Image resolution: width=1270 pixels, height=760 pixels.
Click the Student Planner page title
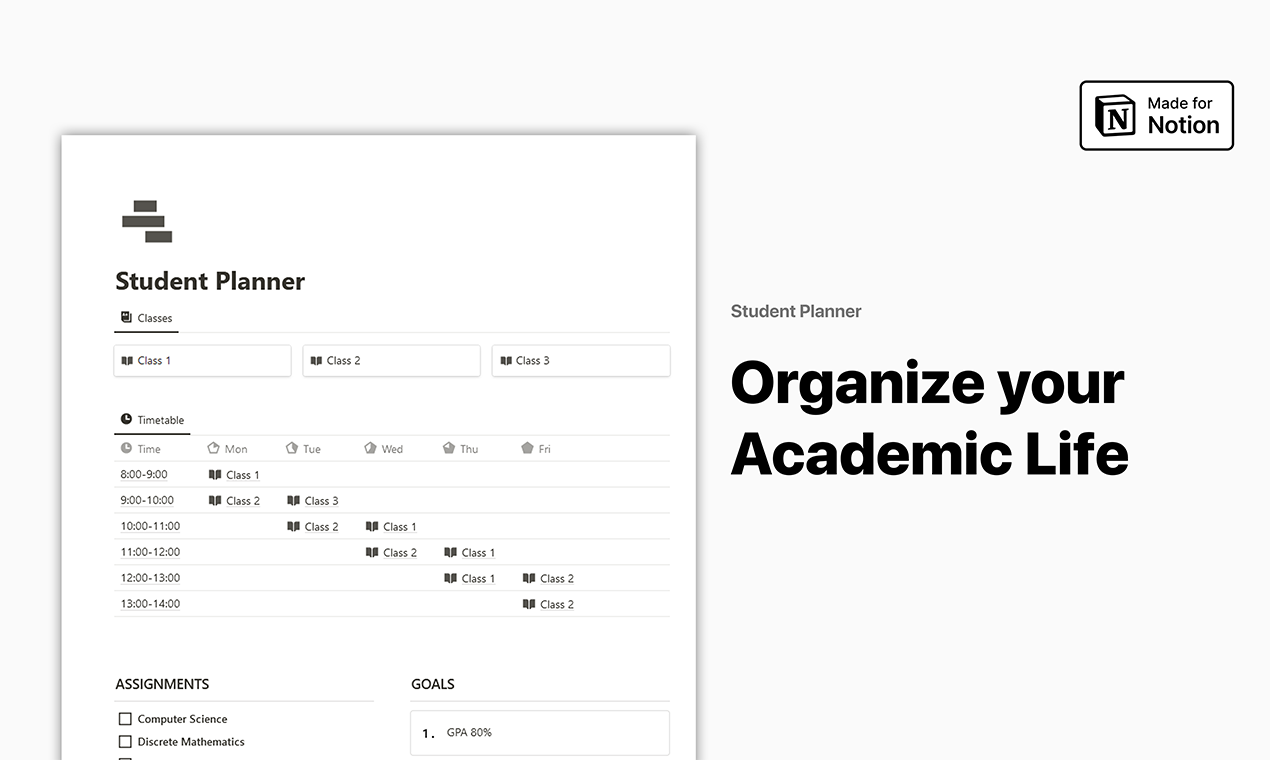point(209,281)
